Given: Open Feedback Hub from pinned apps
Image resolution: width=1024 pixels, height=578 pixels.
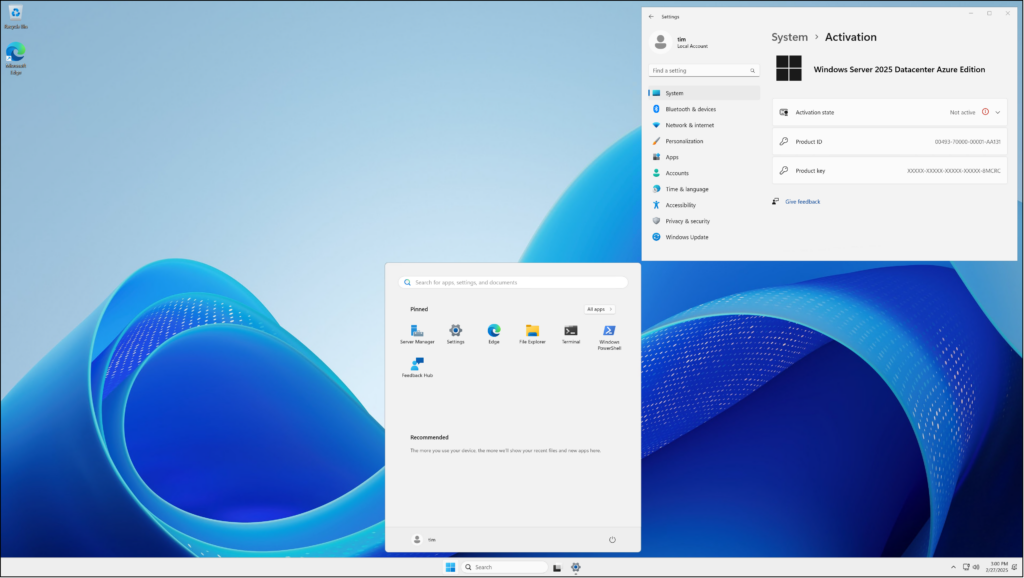Looking at the screenshot, I should pyautogui.click(x=417, y=367).
